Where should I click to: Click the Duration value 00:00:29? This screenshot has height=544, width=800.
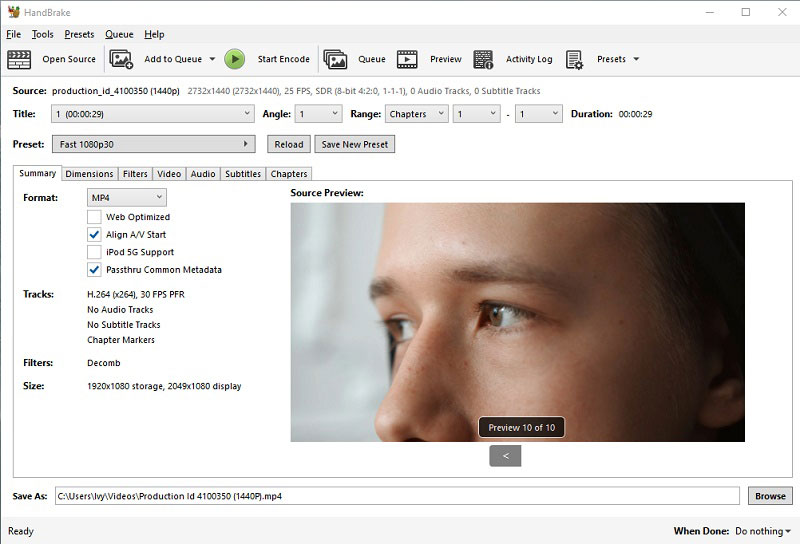pos(635,114)
